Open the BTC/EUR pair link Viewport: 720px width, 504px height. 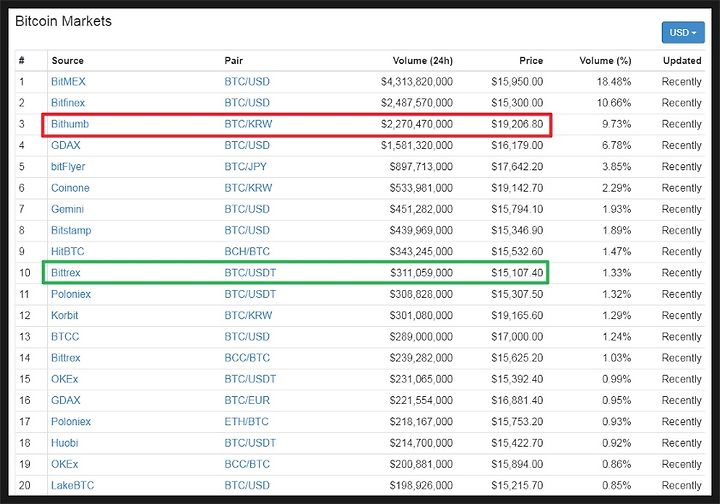(247, 400)
